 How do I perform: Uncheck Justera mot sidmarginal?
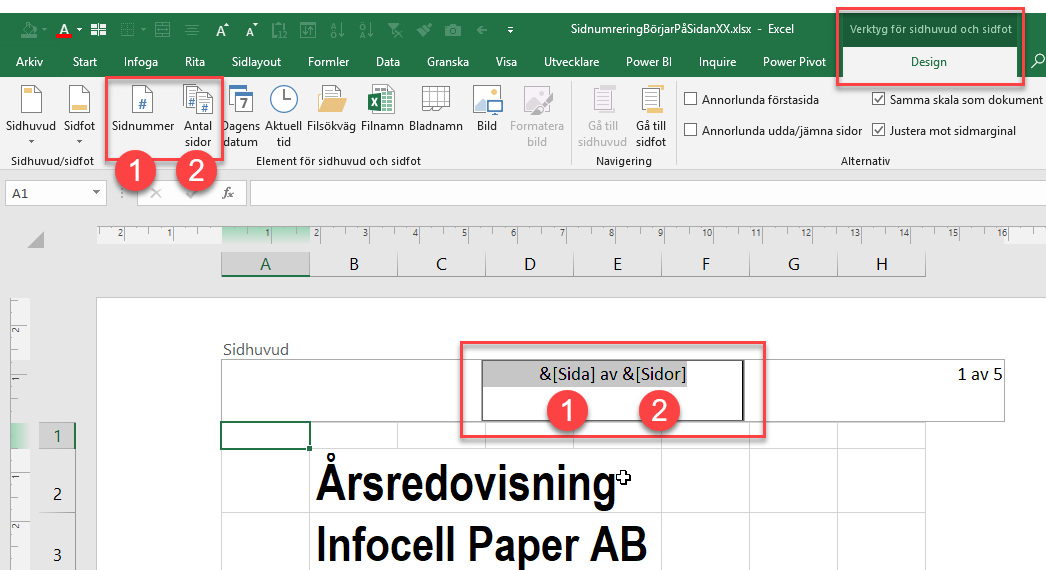pos(879,129)
